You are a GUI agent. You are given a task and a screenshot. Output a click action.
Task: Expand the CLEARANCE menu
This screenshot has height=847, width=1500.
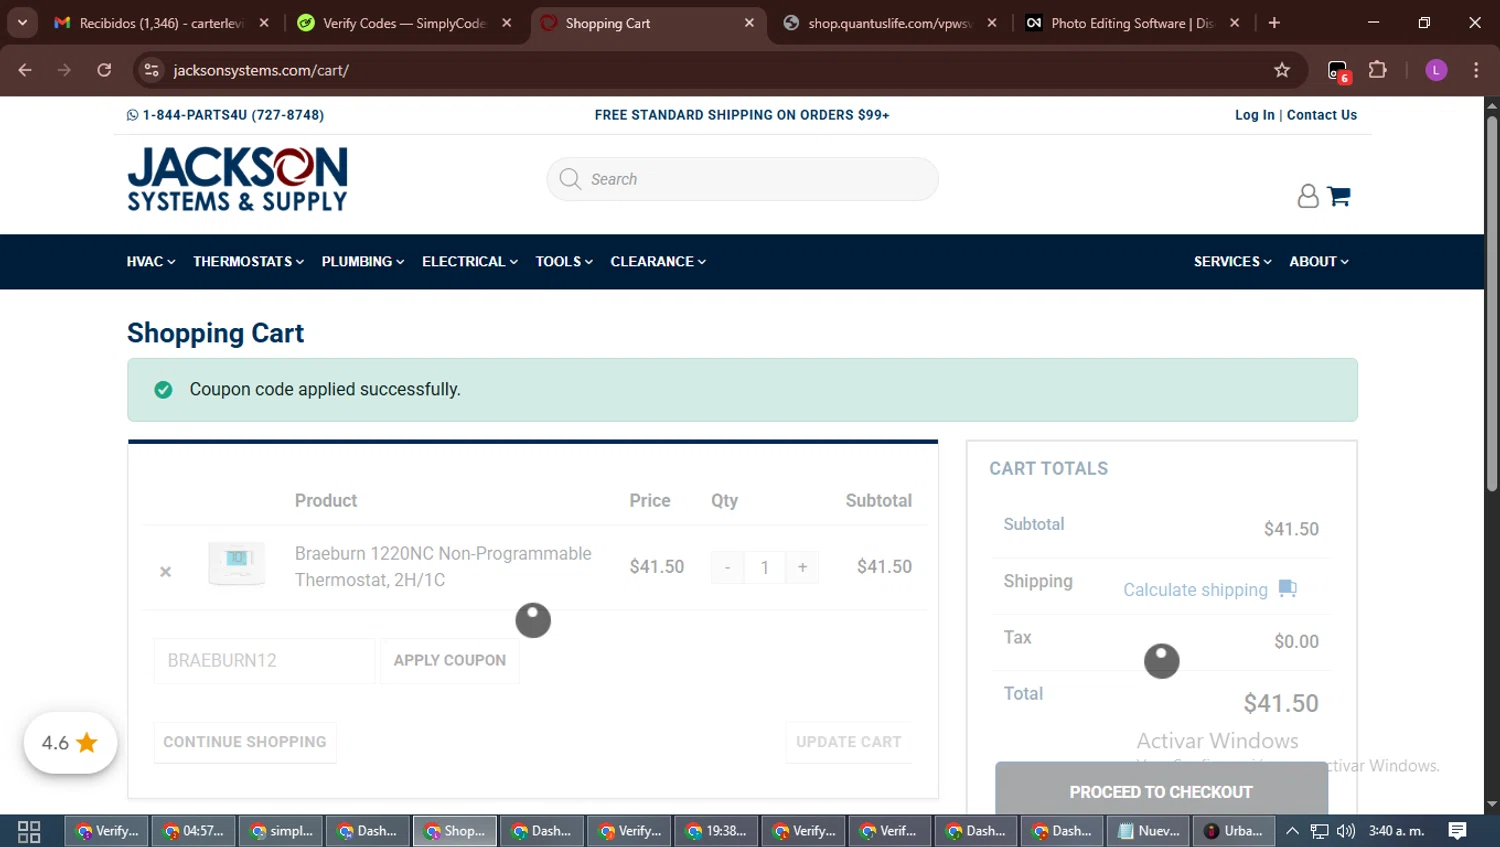point(658,262)
